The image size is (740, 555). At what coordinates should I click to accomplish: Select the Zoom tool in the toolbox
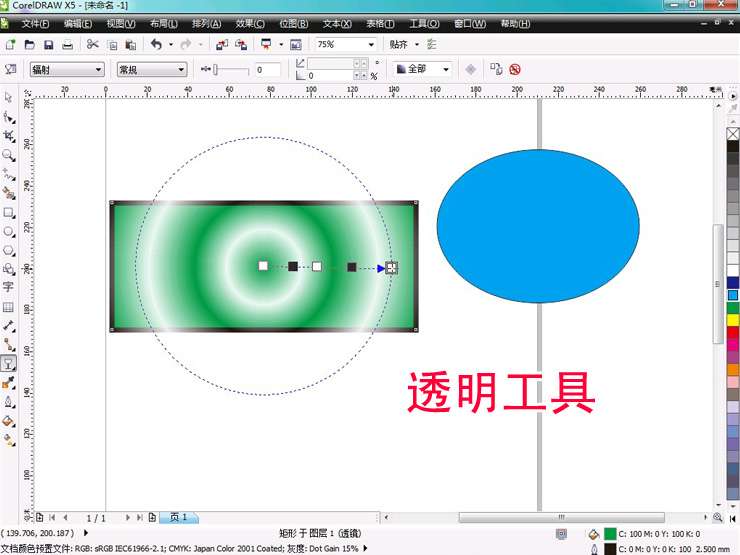tap(9, 155)
